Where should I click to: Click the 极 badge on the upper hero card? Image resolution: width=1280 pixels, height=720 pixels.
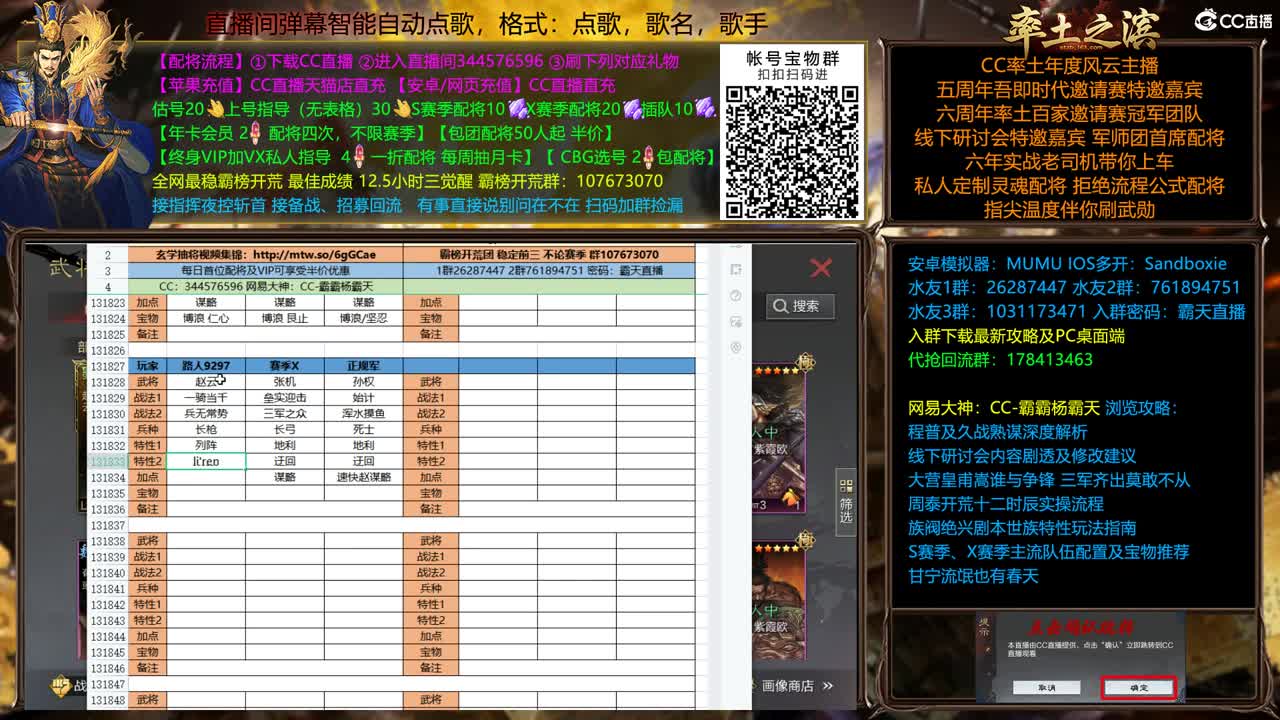(805, 362)
